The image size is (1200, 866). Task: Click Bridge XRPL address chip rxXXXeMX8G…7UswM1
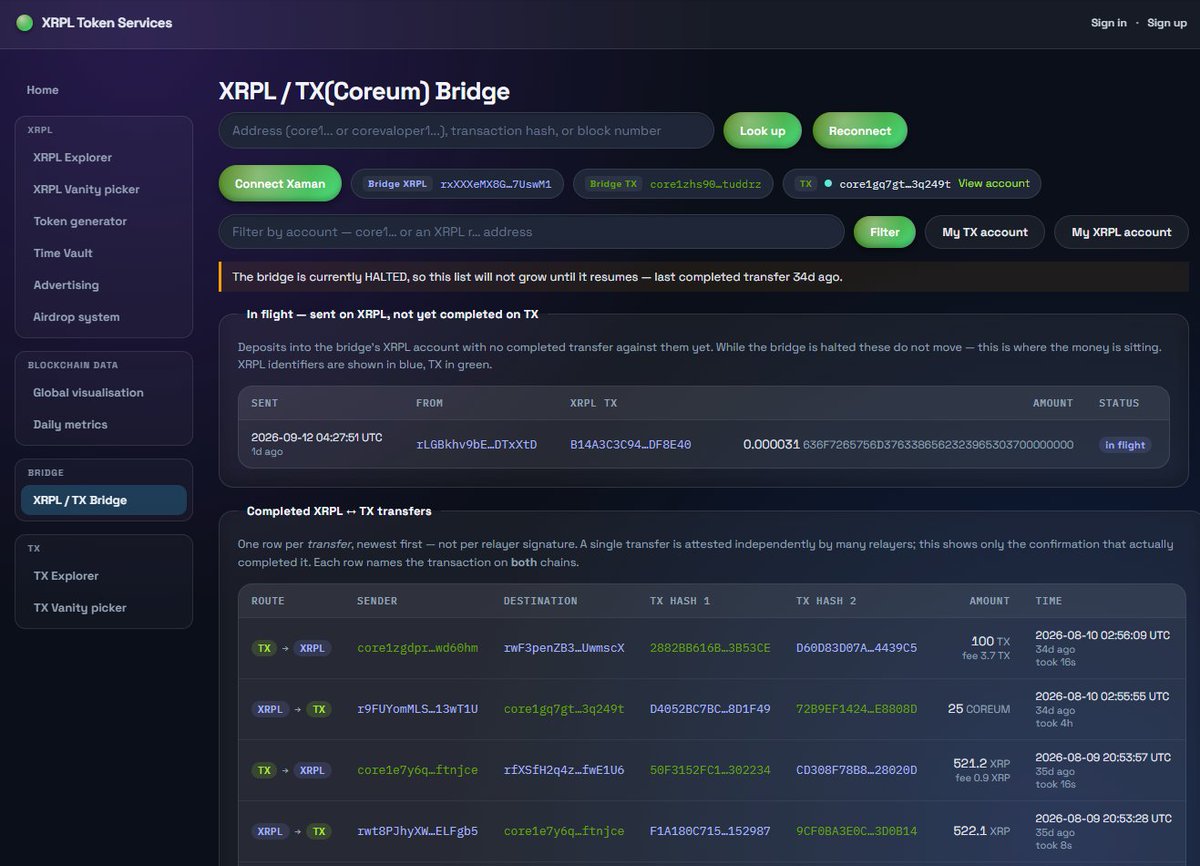coord(457,184)
